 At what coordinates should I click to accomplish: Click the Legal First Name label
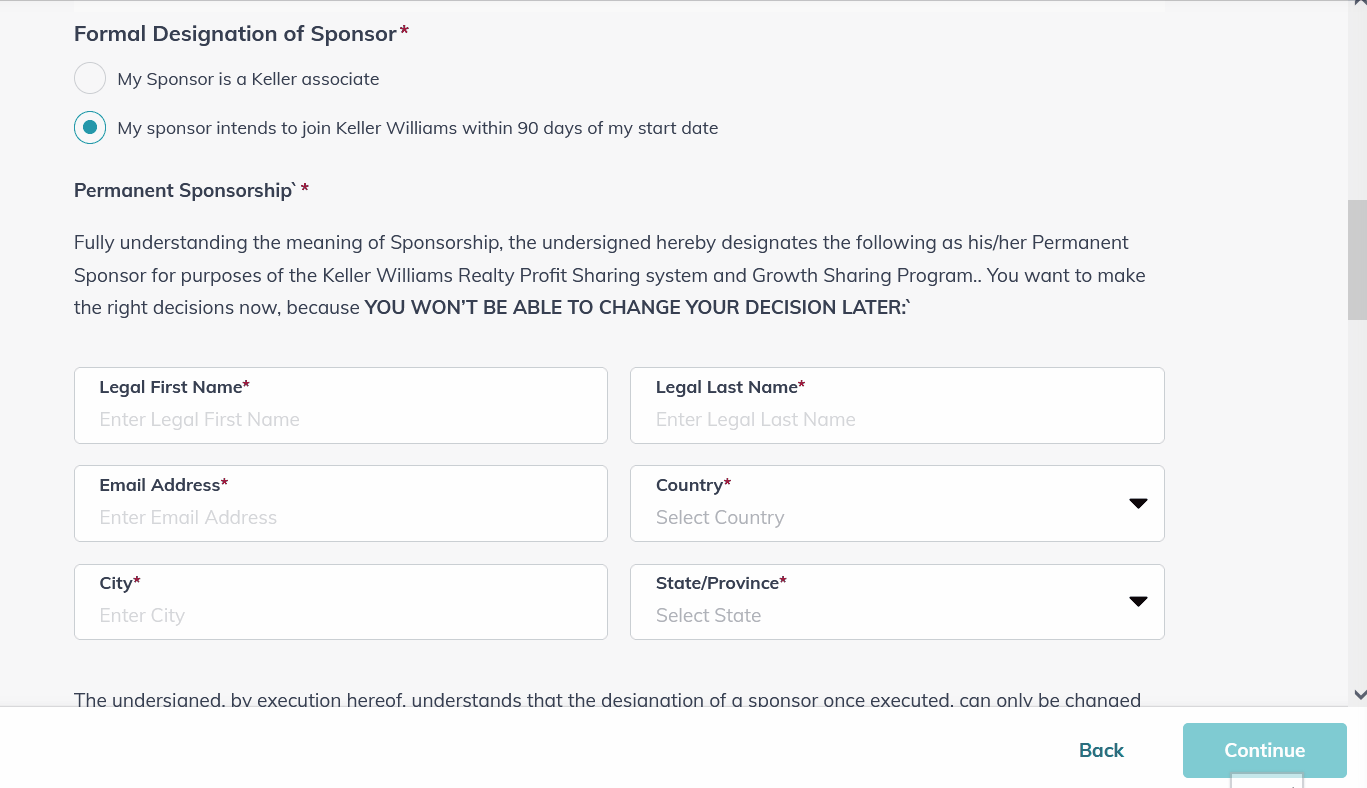tap(171, 387)
